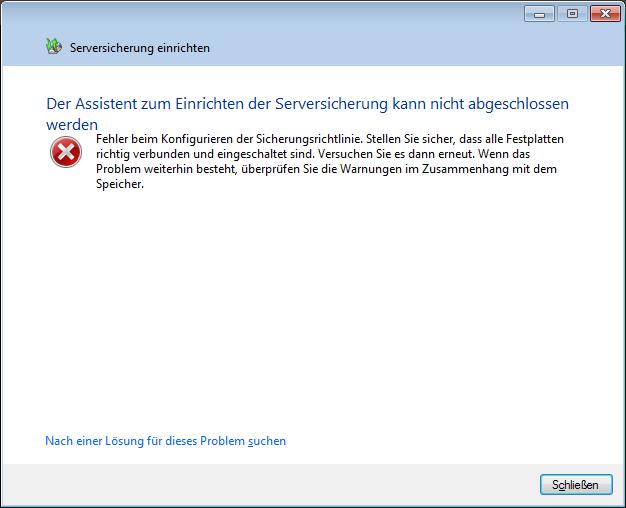
Task: Click the 'Serversicherung einrichten' title text
Action: point(140,48)
